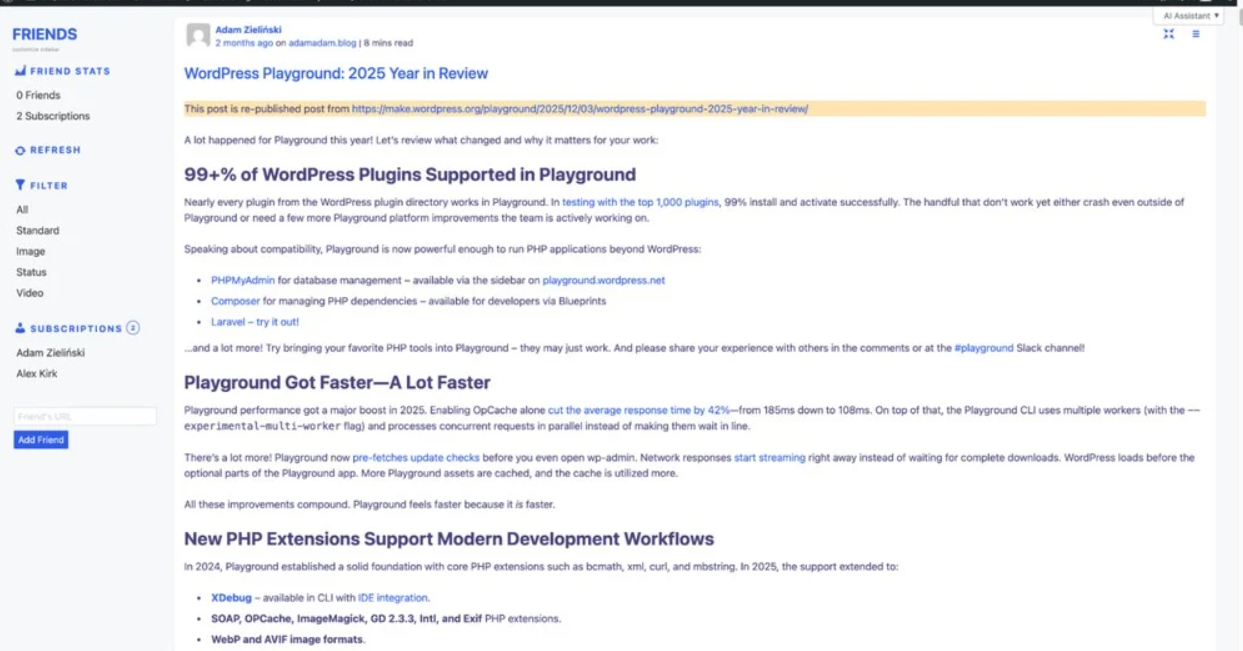Open the post hamburger menu icon
This screenshot has width=1243, height=651.
click(1195, 34)
